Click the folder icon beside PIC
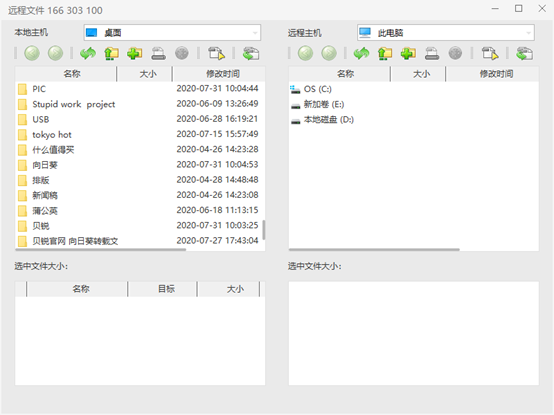The height and width of the screenshot is (415, 554). tap(22, 89)
